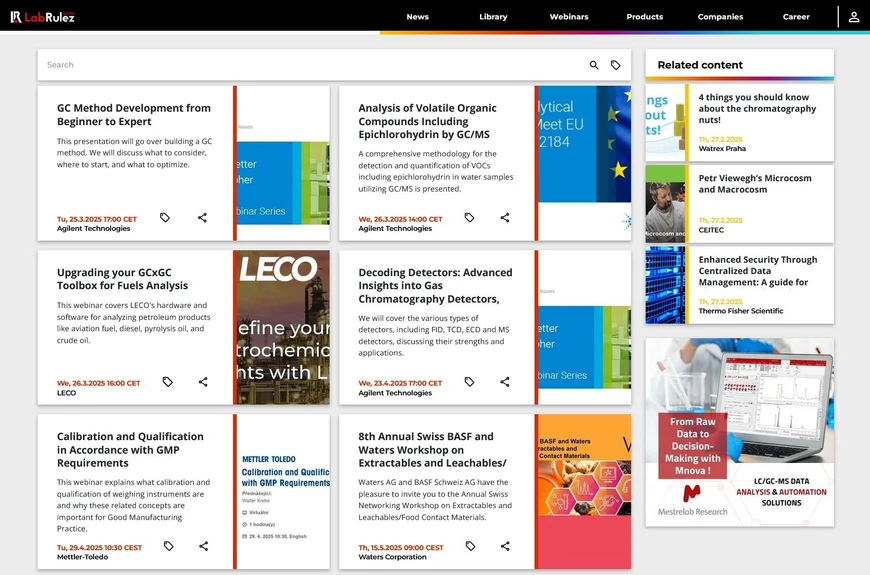Click tag icon on GC Method Development card
This screenshot has width=870, height=575.
coord(165,218)
